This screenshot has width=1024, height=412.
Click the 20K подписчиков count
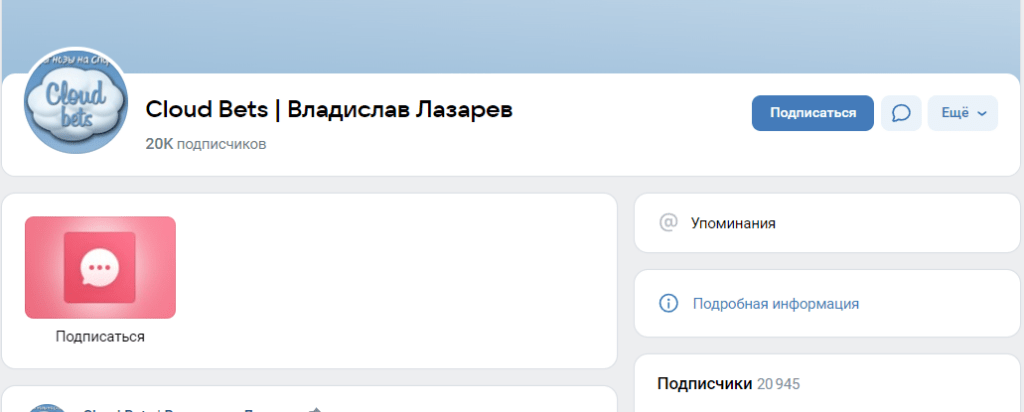point(206,144)
